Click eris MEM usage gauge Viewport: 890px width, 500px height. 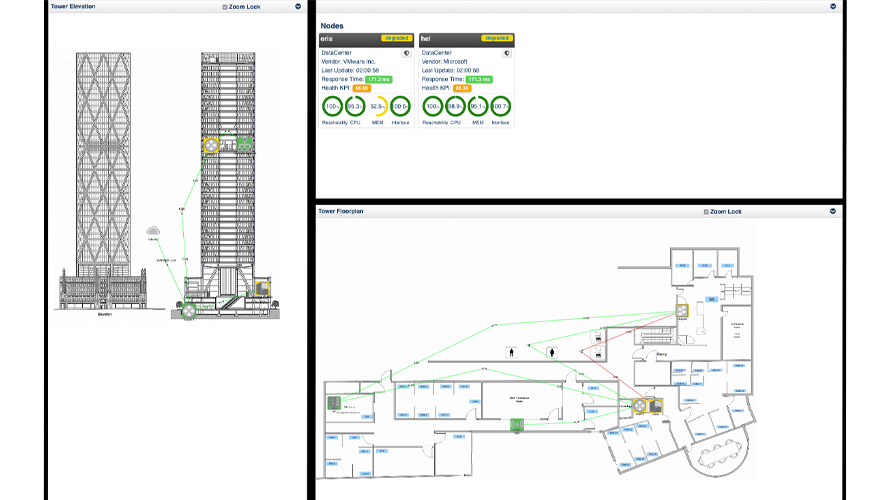[x=378, y=106]
